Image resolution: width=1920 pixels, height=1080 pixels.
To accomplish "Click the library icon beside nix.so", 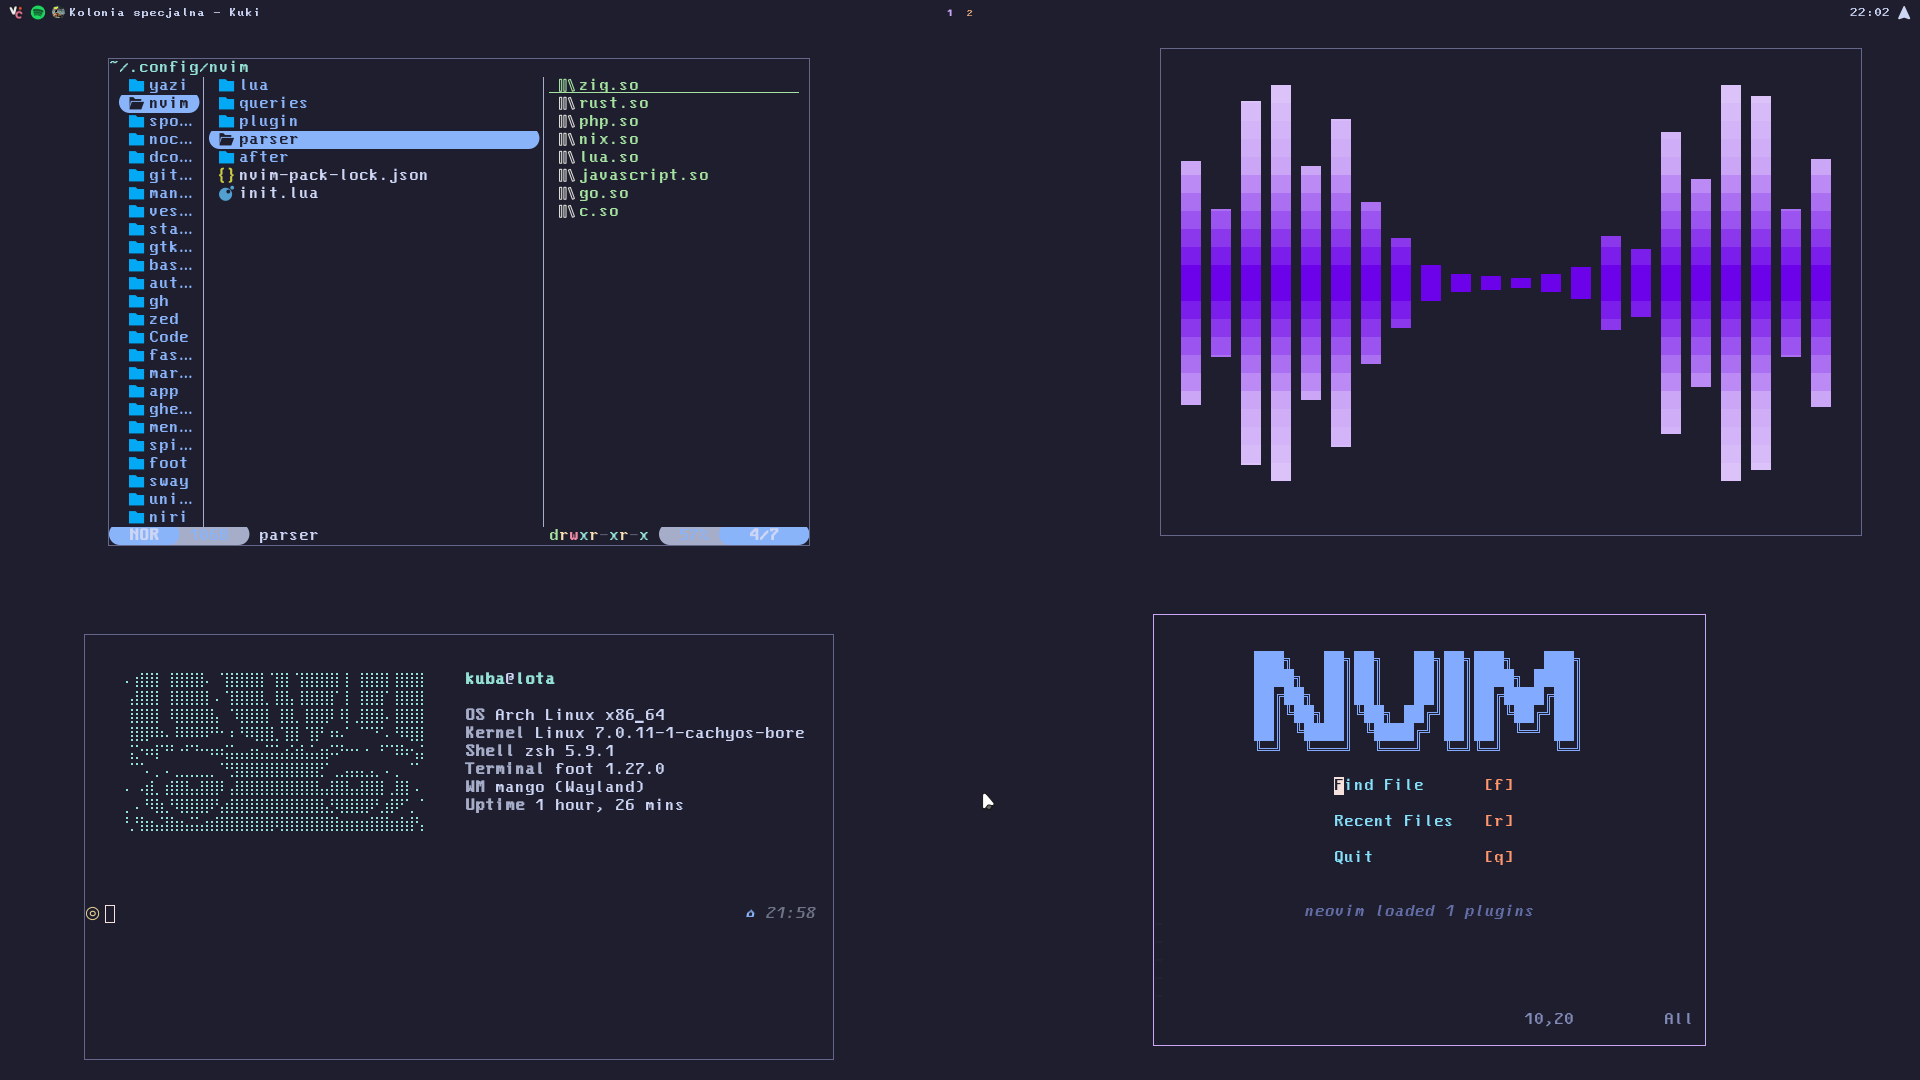I will point(566,139).
